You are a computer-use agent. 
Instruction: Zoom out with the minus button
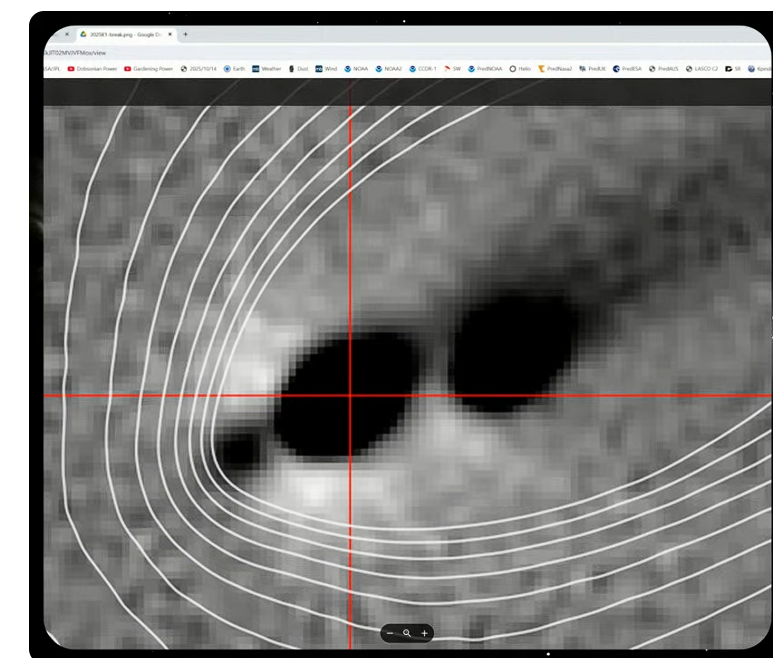pos(390,633)
